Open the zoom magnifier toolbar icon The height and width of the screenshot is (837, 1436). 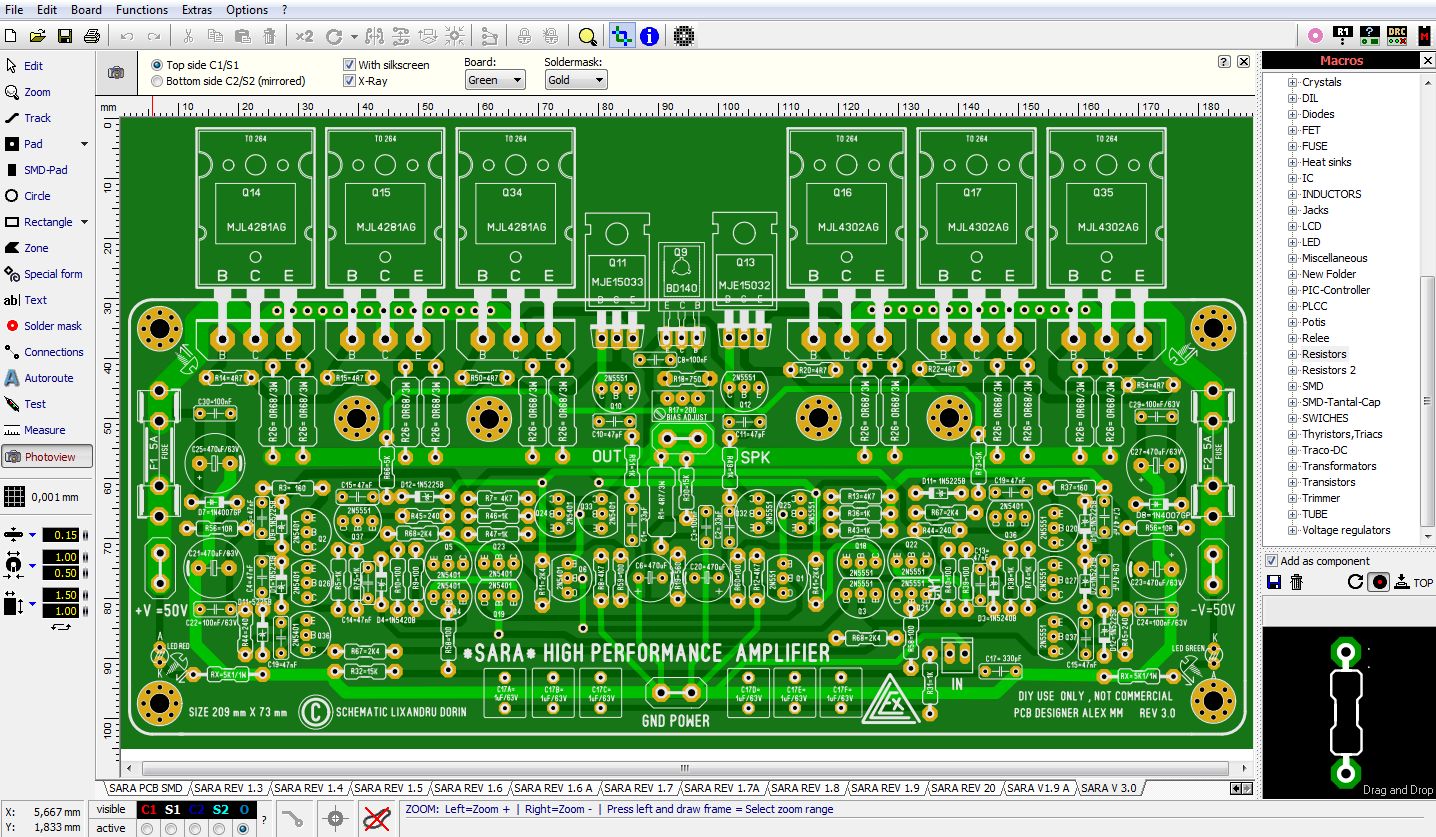point(587,36)
